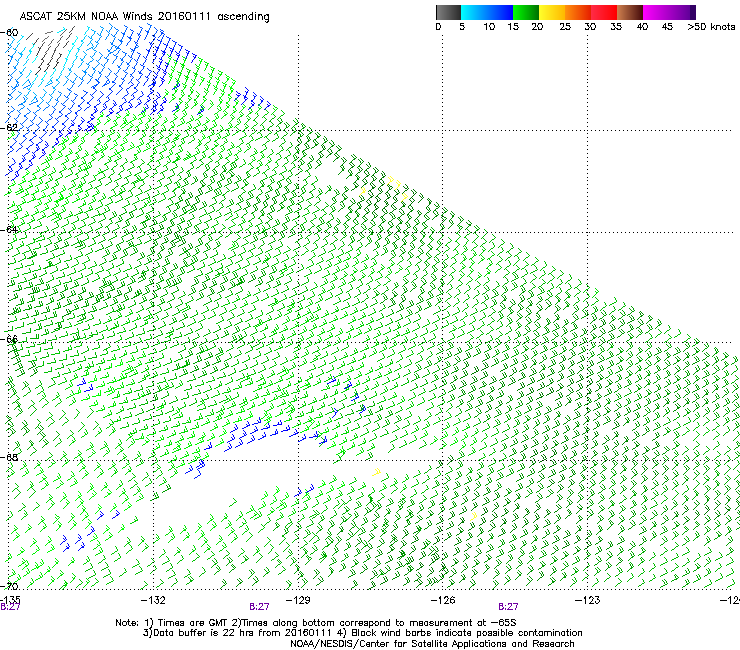Click the '-135' longitude axis label
The width and height of the screenshot is (740, 650).
point(10,600)
